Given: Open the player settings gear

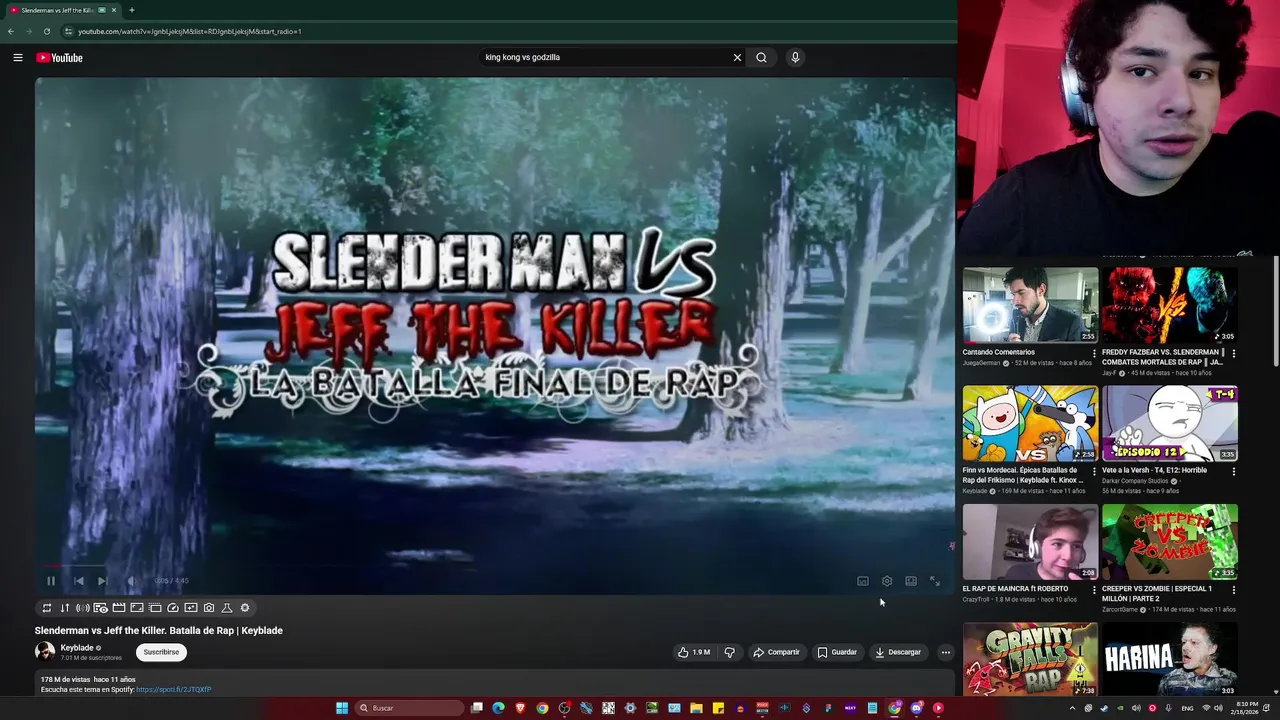Looking at the screenshot, I should [887, 580].
